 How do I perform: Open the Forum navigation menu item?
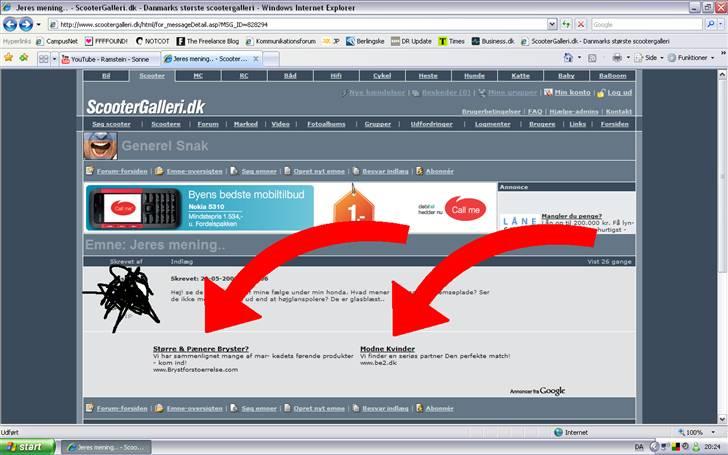tap(207, 124)
